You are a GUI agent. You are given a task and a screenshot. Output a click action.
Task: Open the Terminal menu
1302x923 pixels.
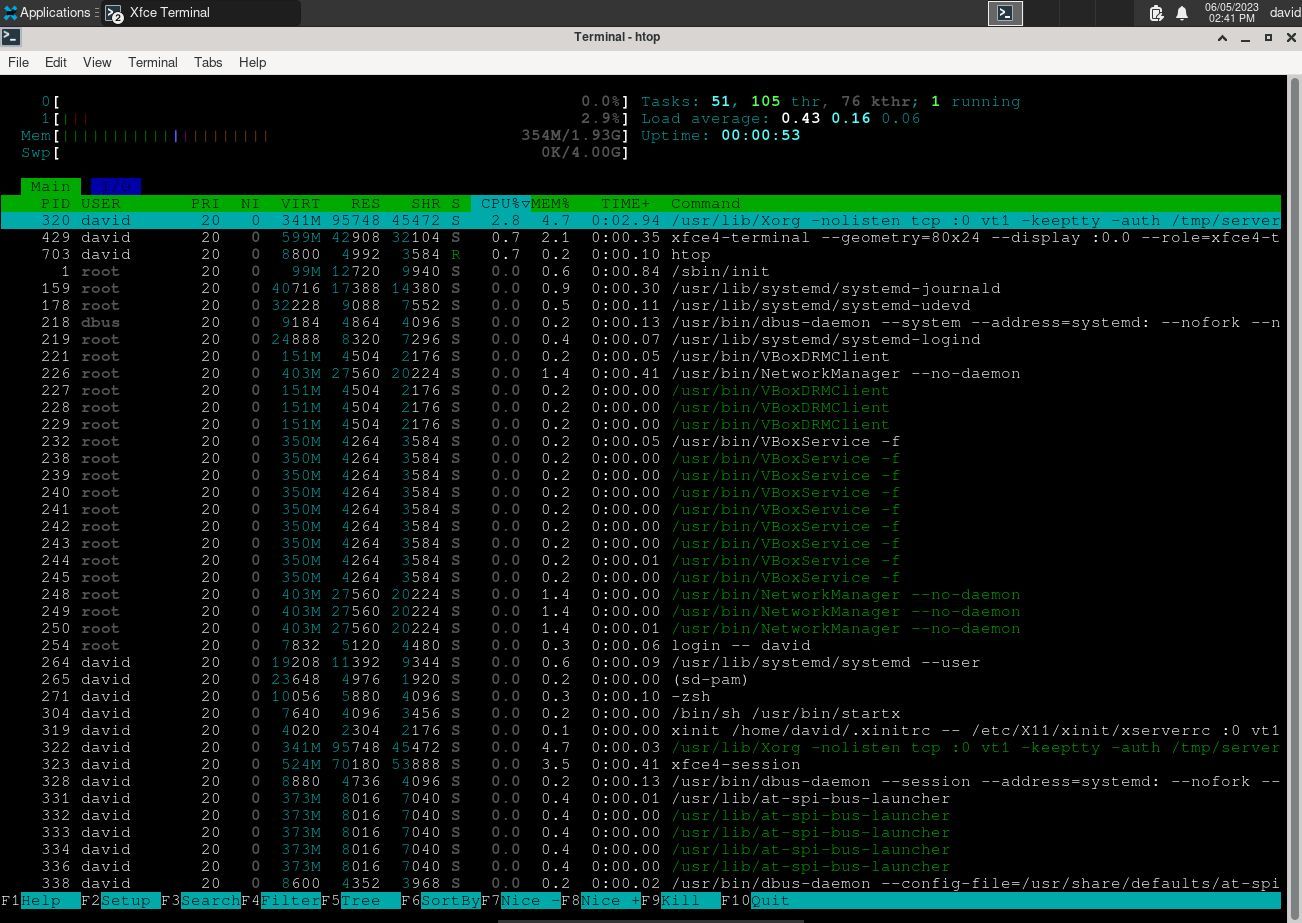pyautogui.click(x=153, y=62)
